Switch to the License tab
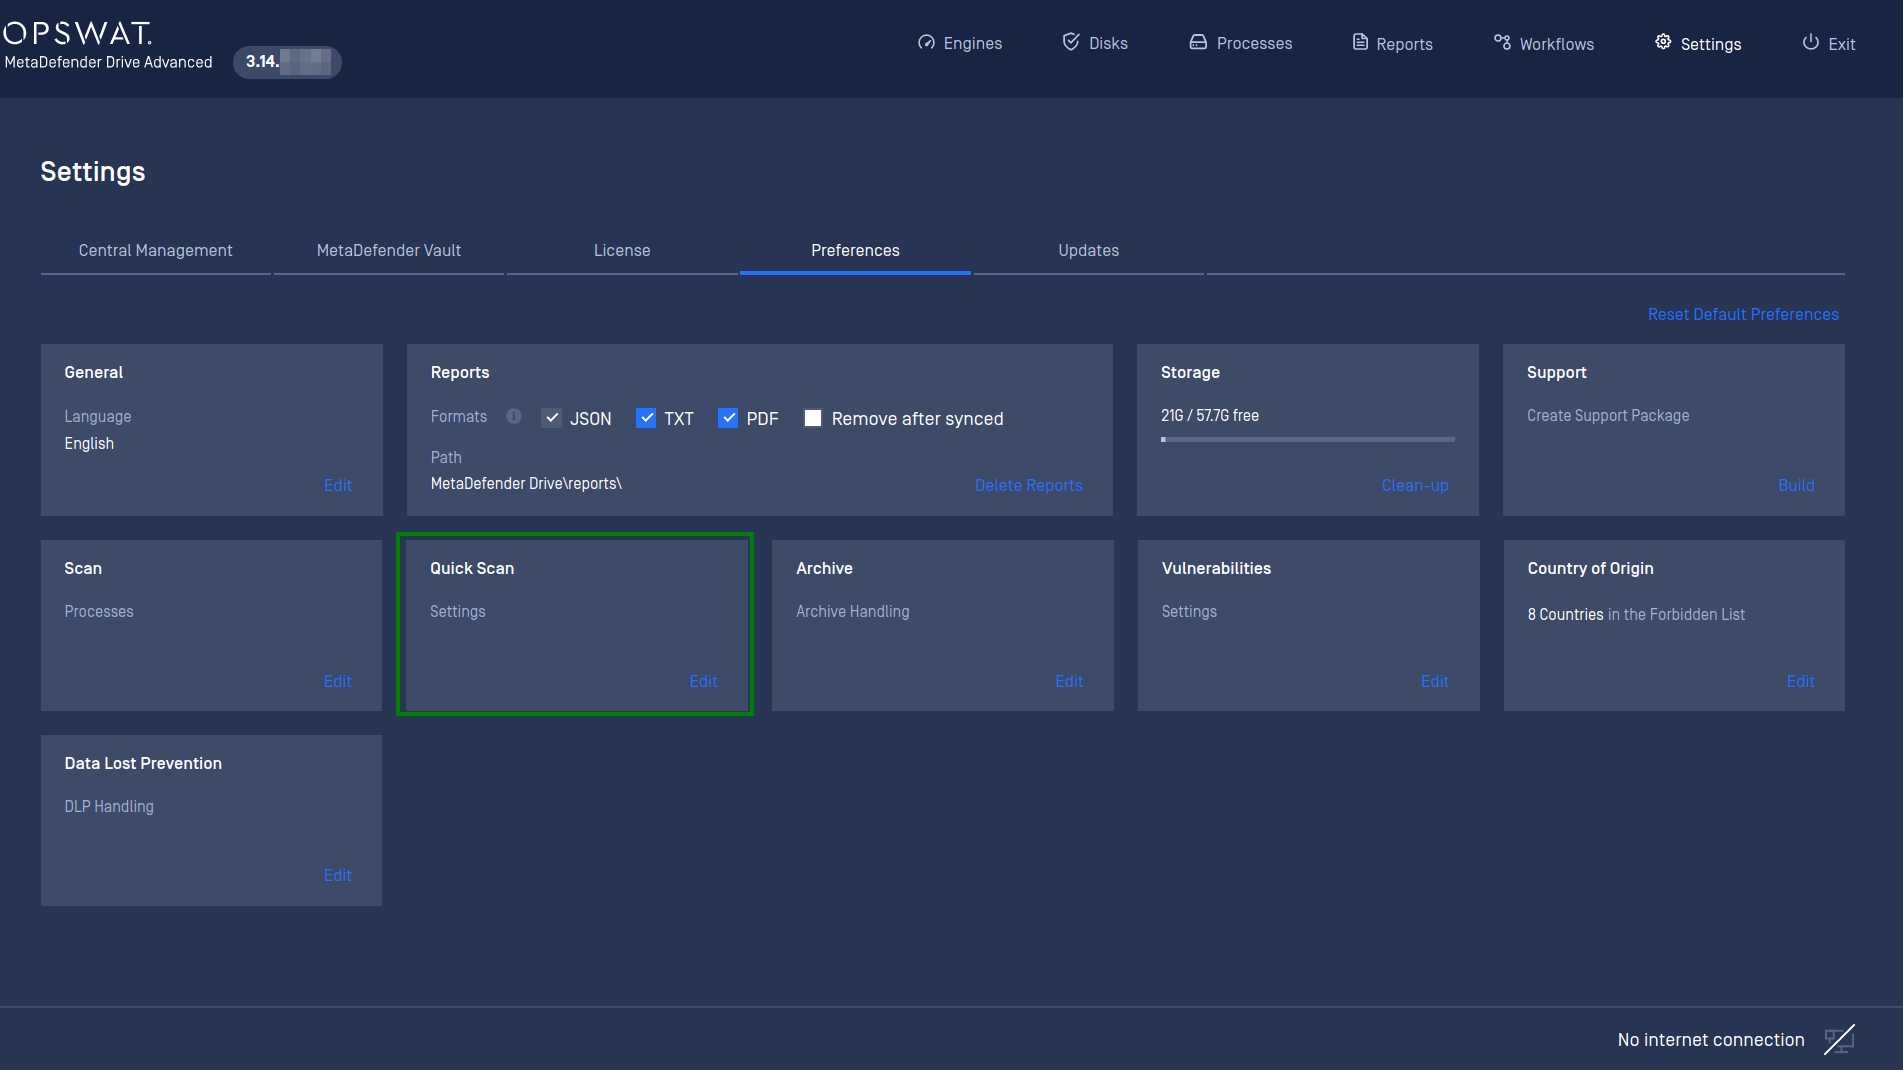1903x1070 pixels. tap(622, 250)
